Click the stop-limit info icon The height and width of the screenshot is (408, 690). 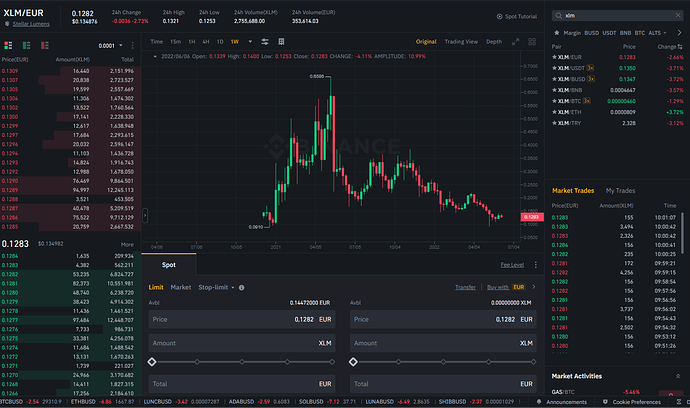point(242,287)
